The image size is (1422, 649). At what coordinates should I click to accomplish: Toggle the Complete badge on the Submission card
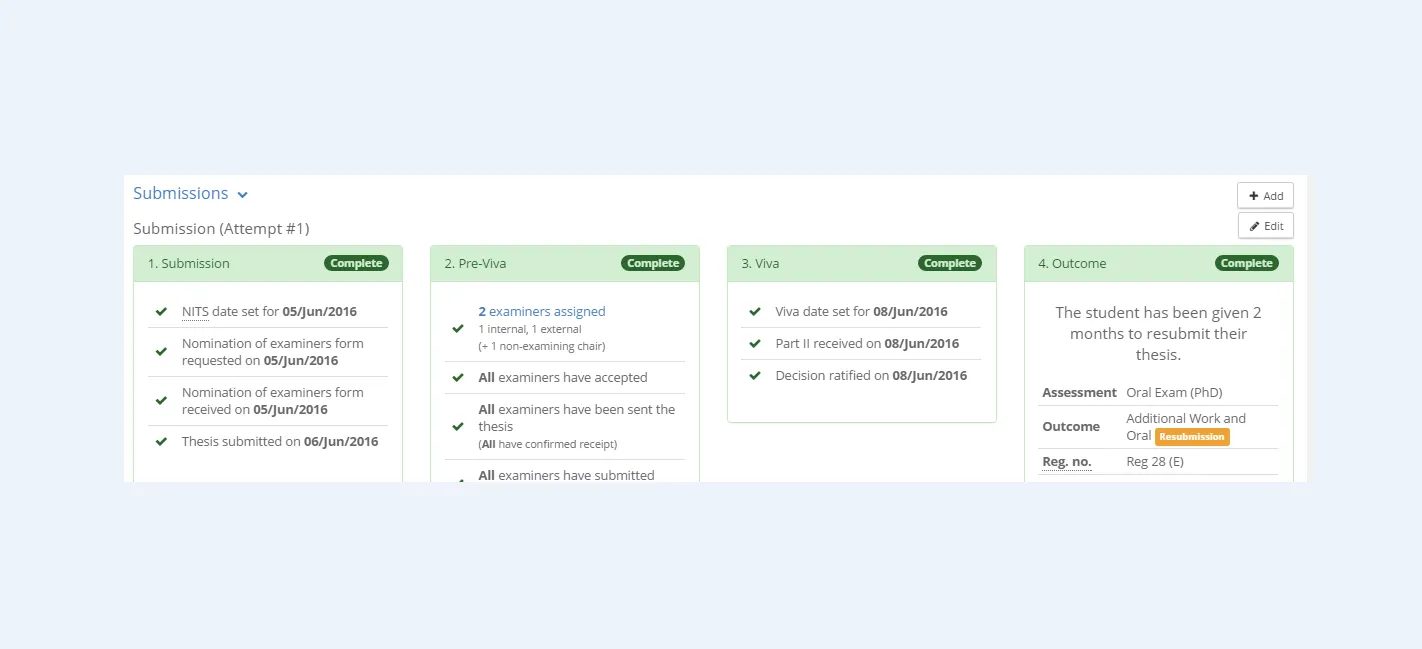[x=356, y=263]
